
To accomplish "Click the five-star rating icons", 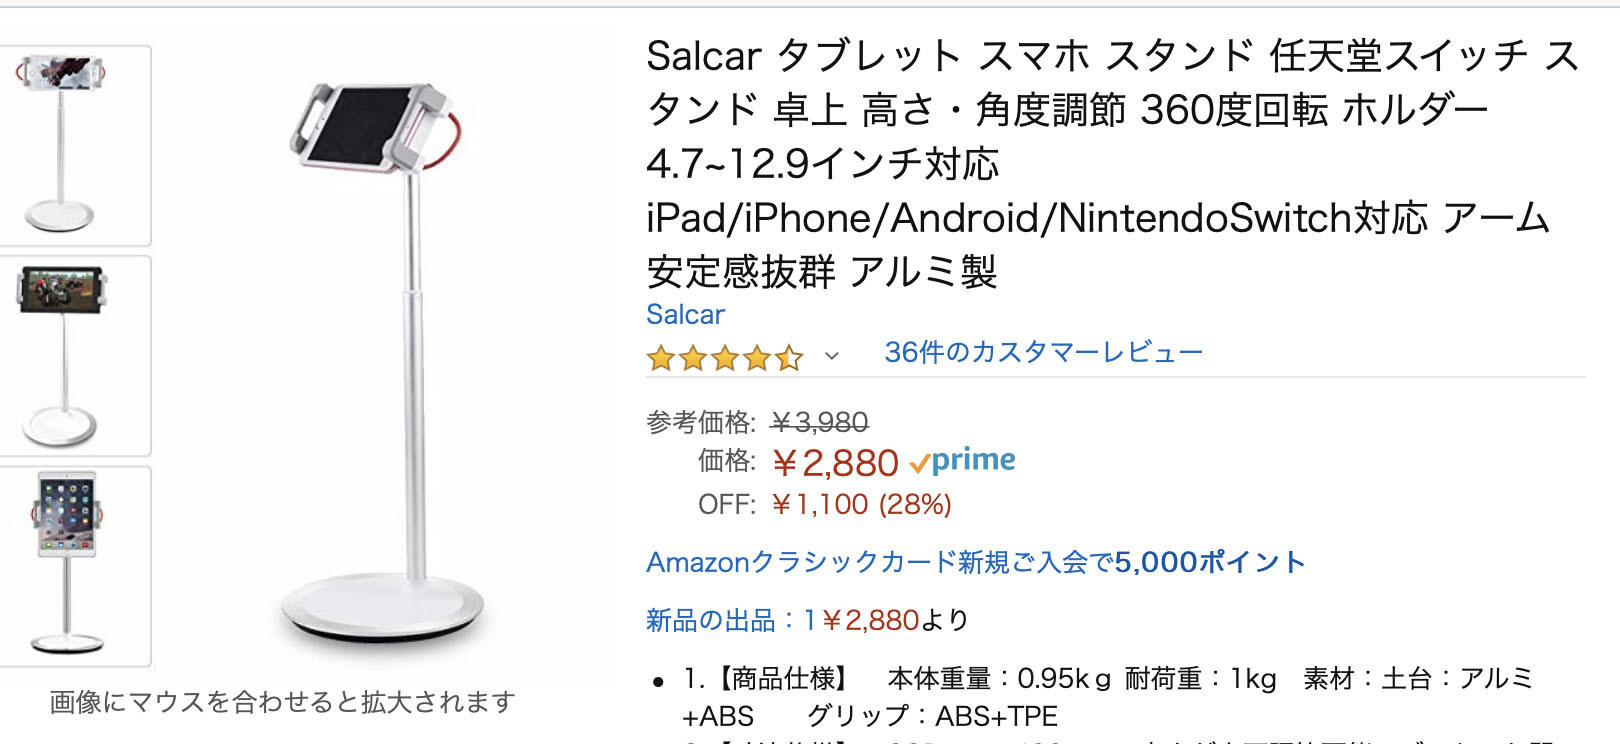I will coord(724,357).
